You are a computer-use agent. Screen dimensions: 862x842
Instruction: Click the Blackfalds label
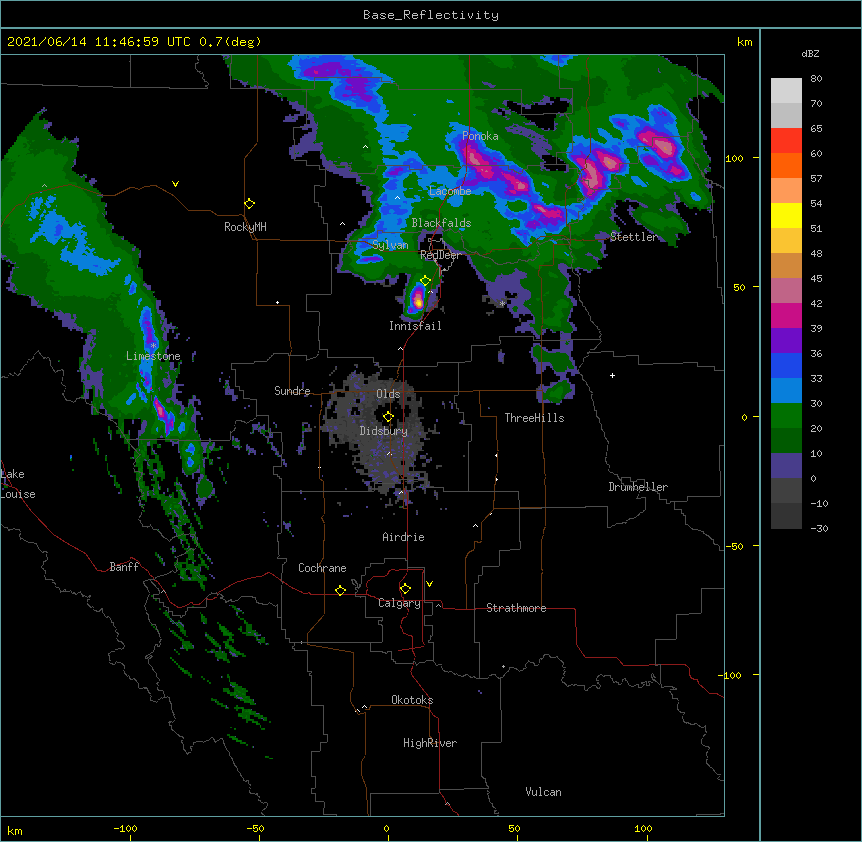pyautogui.click(x=441, y=223)
